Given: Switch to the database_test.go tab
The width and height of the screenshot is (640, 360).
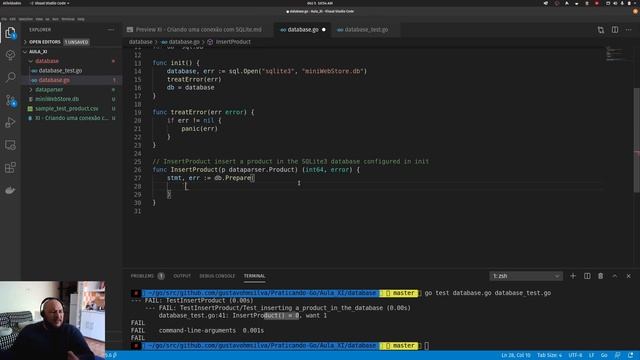Looking at the screenshot, I should click(x=366, y=29).
